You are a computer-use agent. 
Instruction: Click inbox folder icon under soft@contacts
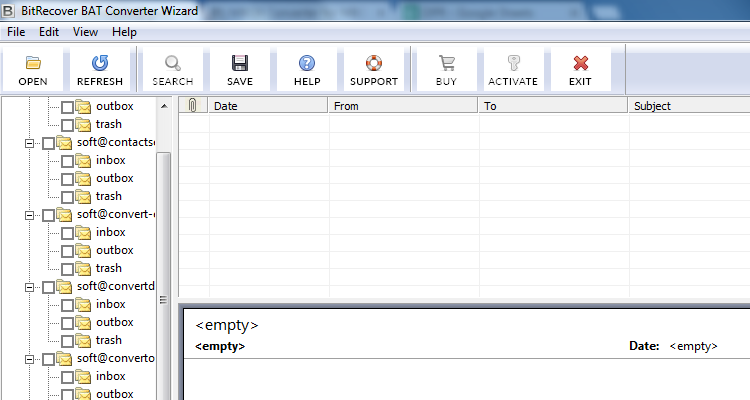click(x=83, y=161)
